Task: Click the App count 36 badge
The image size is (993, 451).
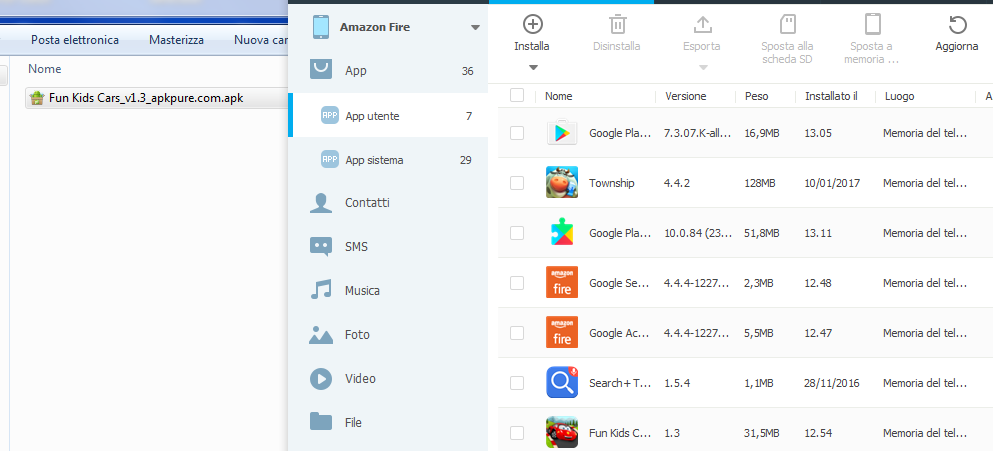Action: click(467, 71)
